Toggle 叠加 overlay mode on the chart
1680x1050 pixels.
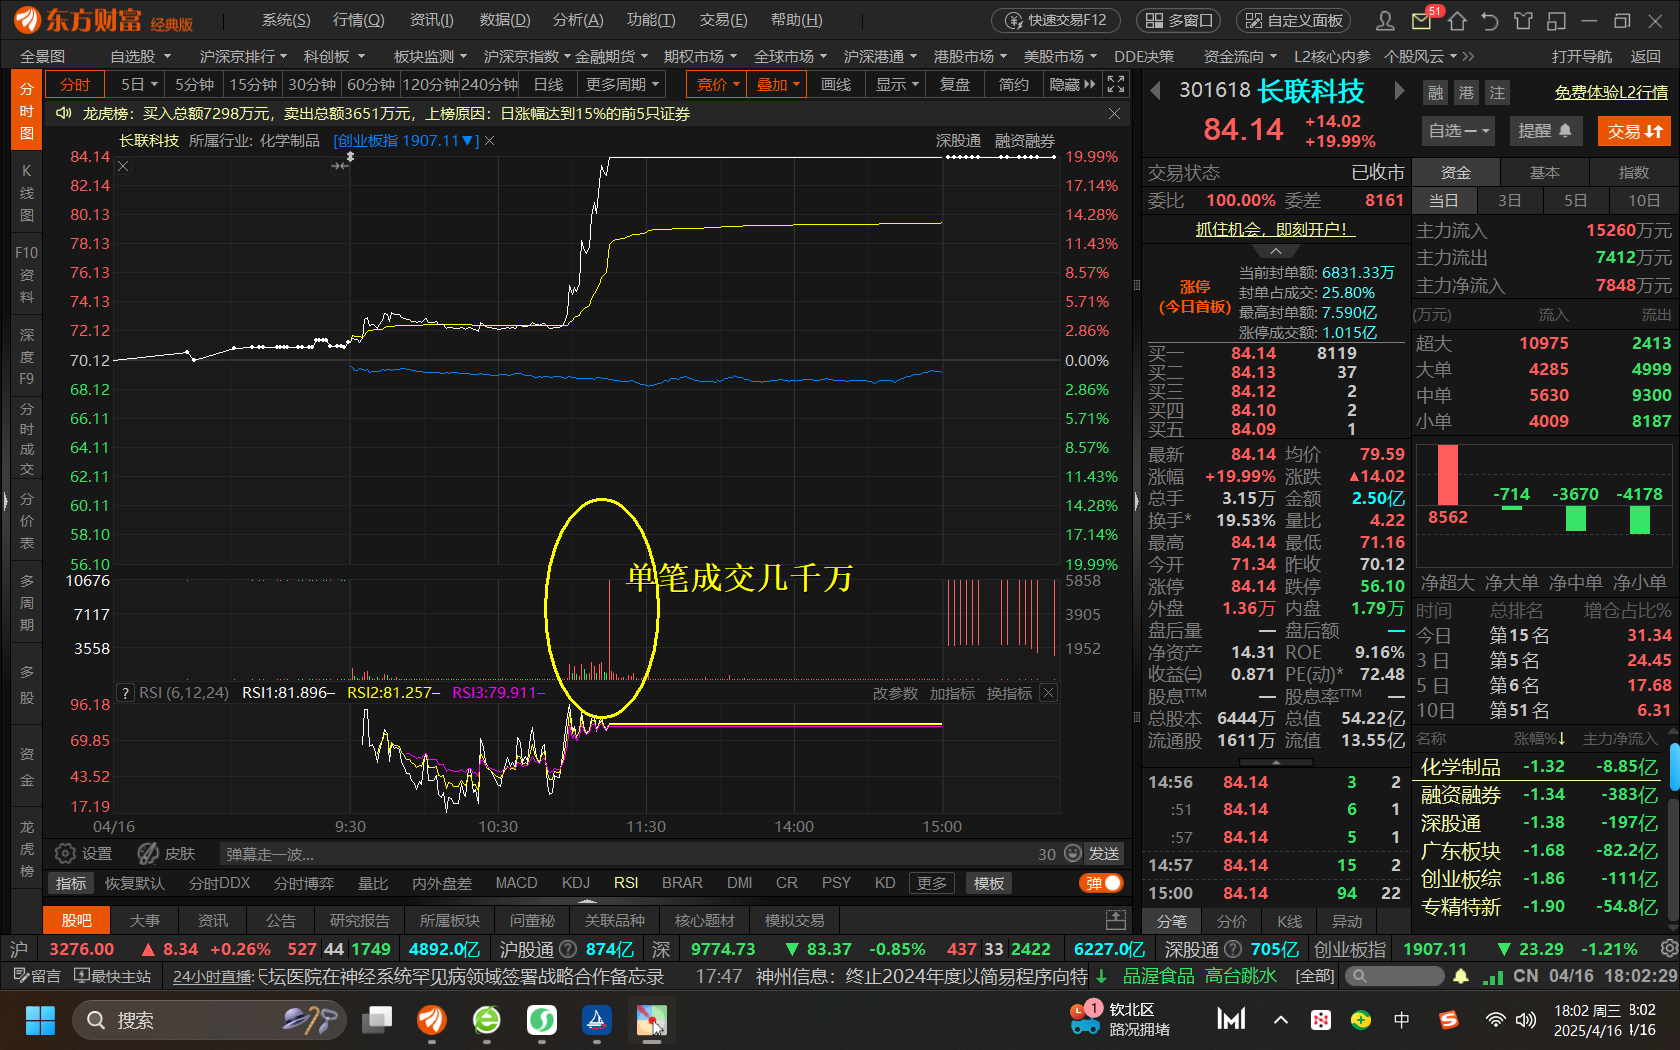[x=776, y=84]
